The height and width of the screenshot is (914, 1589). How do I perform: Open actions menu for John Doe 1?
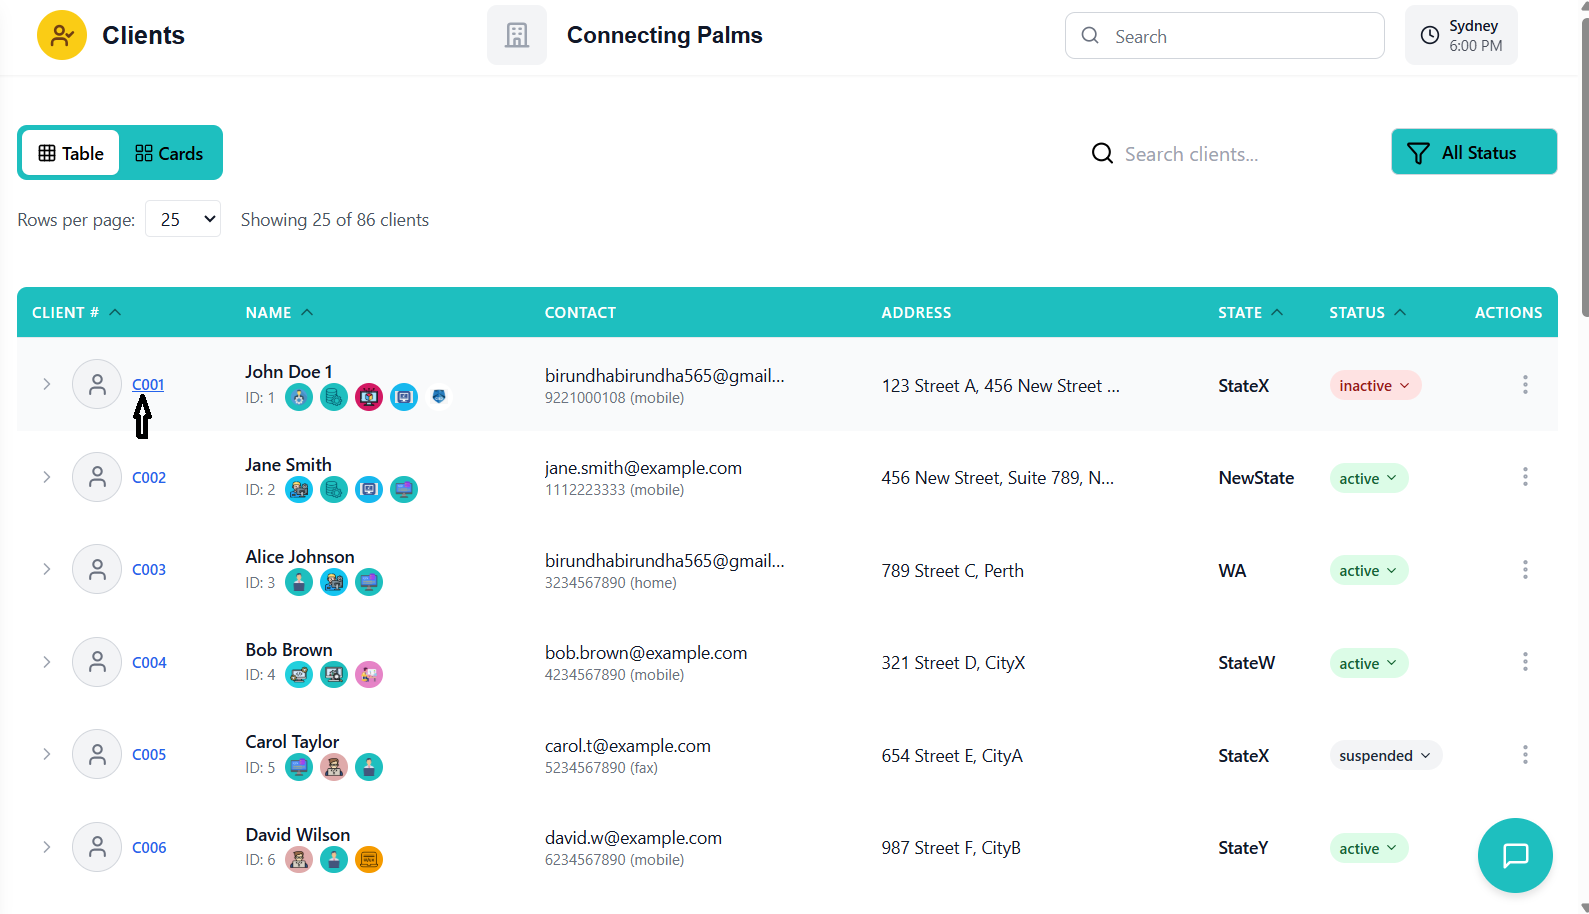1524,385
